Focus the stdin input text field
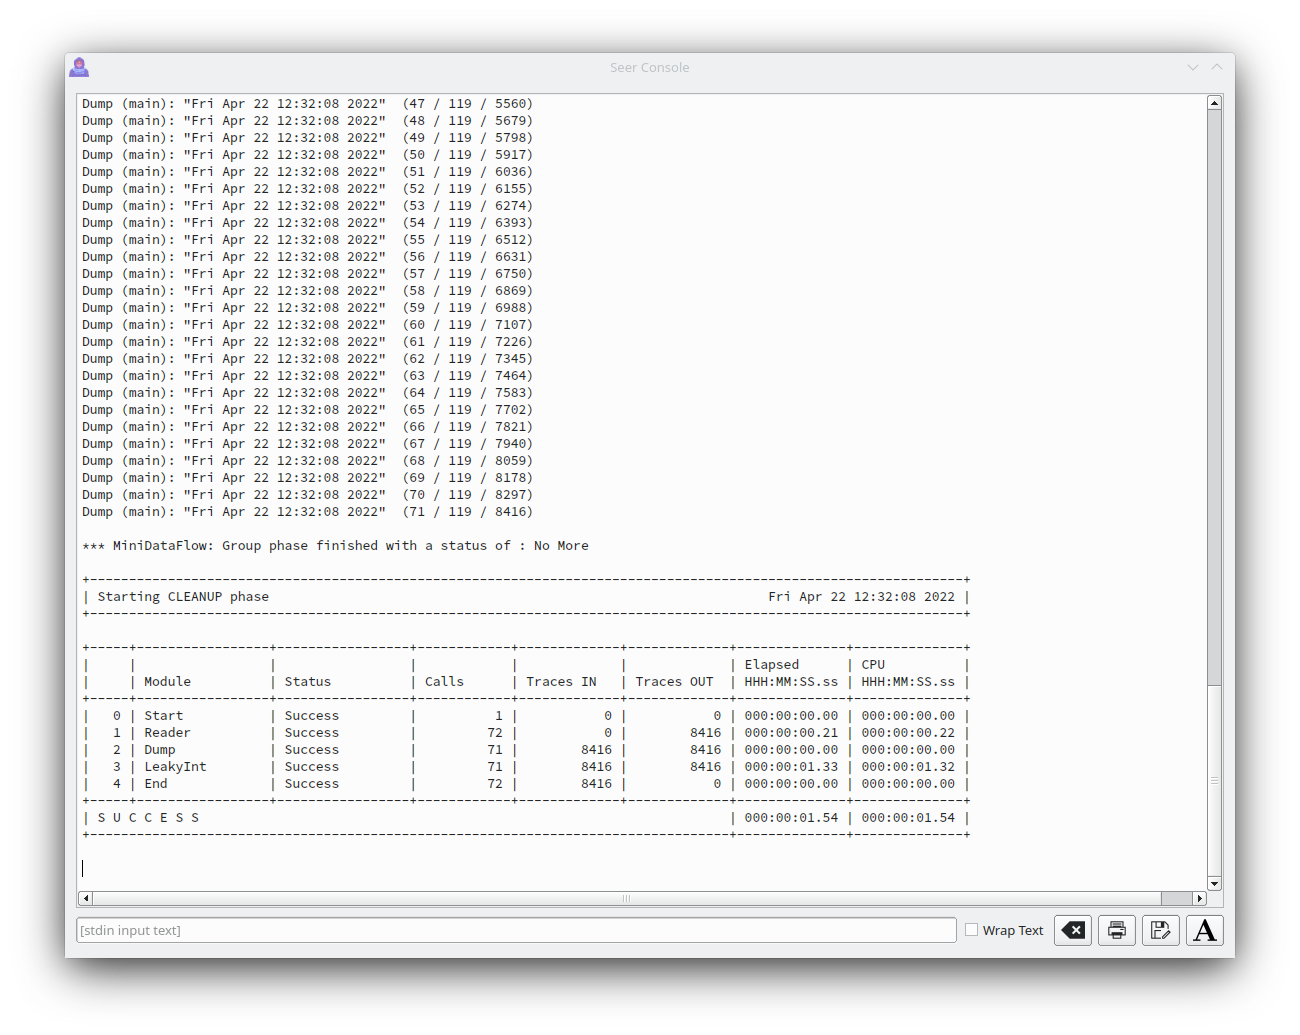This screenshot has width=1300, height=1035. [x=516, y=930]
